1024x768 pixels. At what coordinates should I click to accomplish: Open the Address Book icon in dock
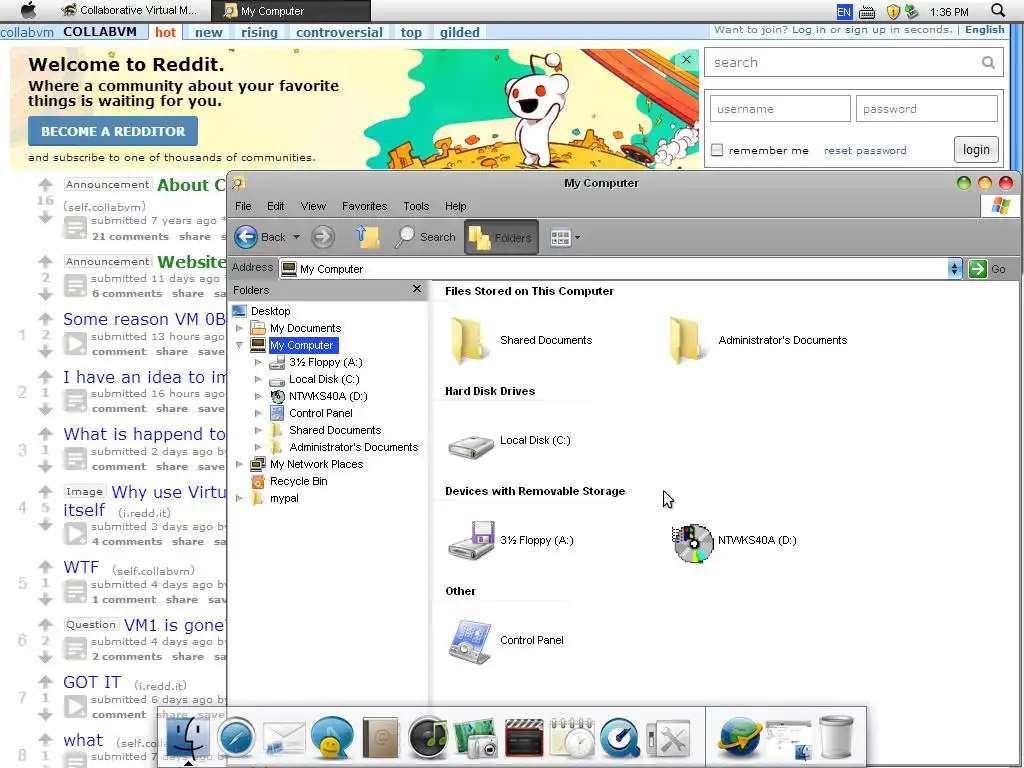coord(380,739)
